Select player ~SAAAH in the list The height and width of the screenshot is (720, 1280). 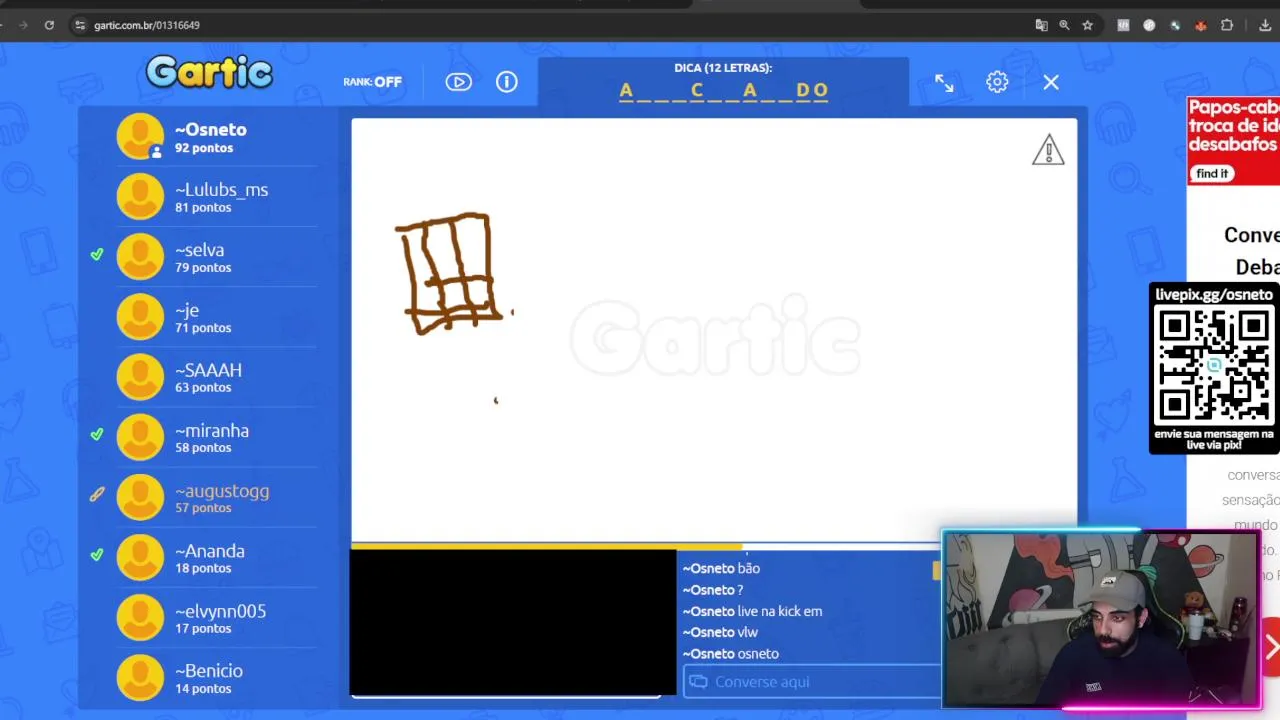click(x=217, y=377)
